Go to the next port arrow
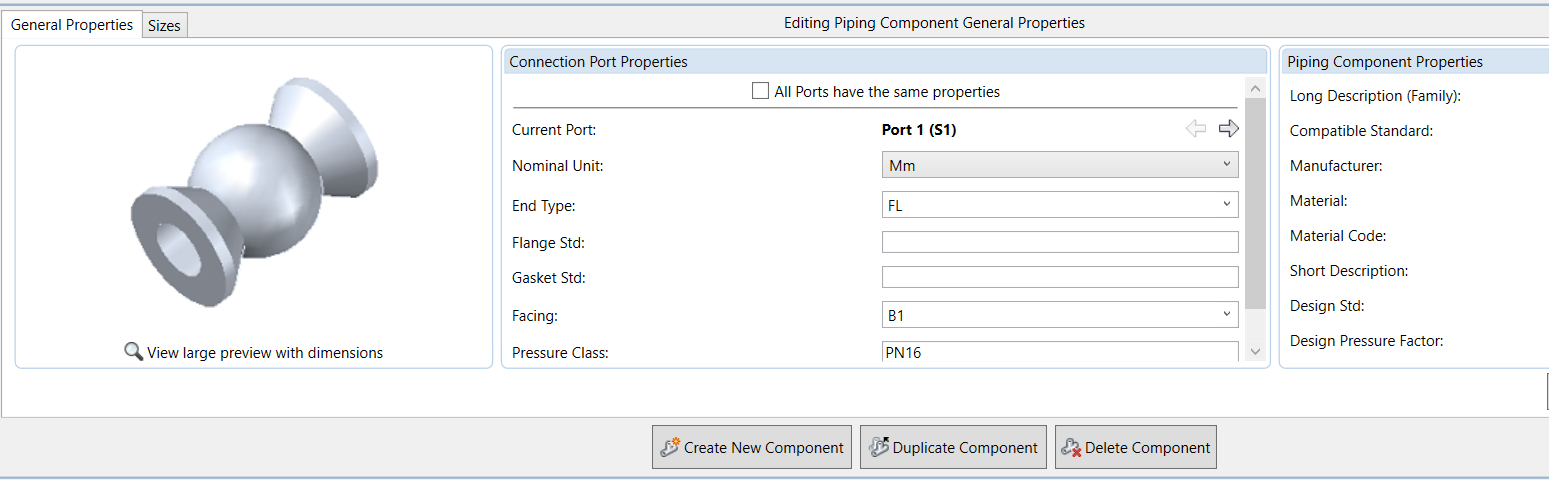 click(x=1229, y=128)
